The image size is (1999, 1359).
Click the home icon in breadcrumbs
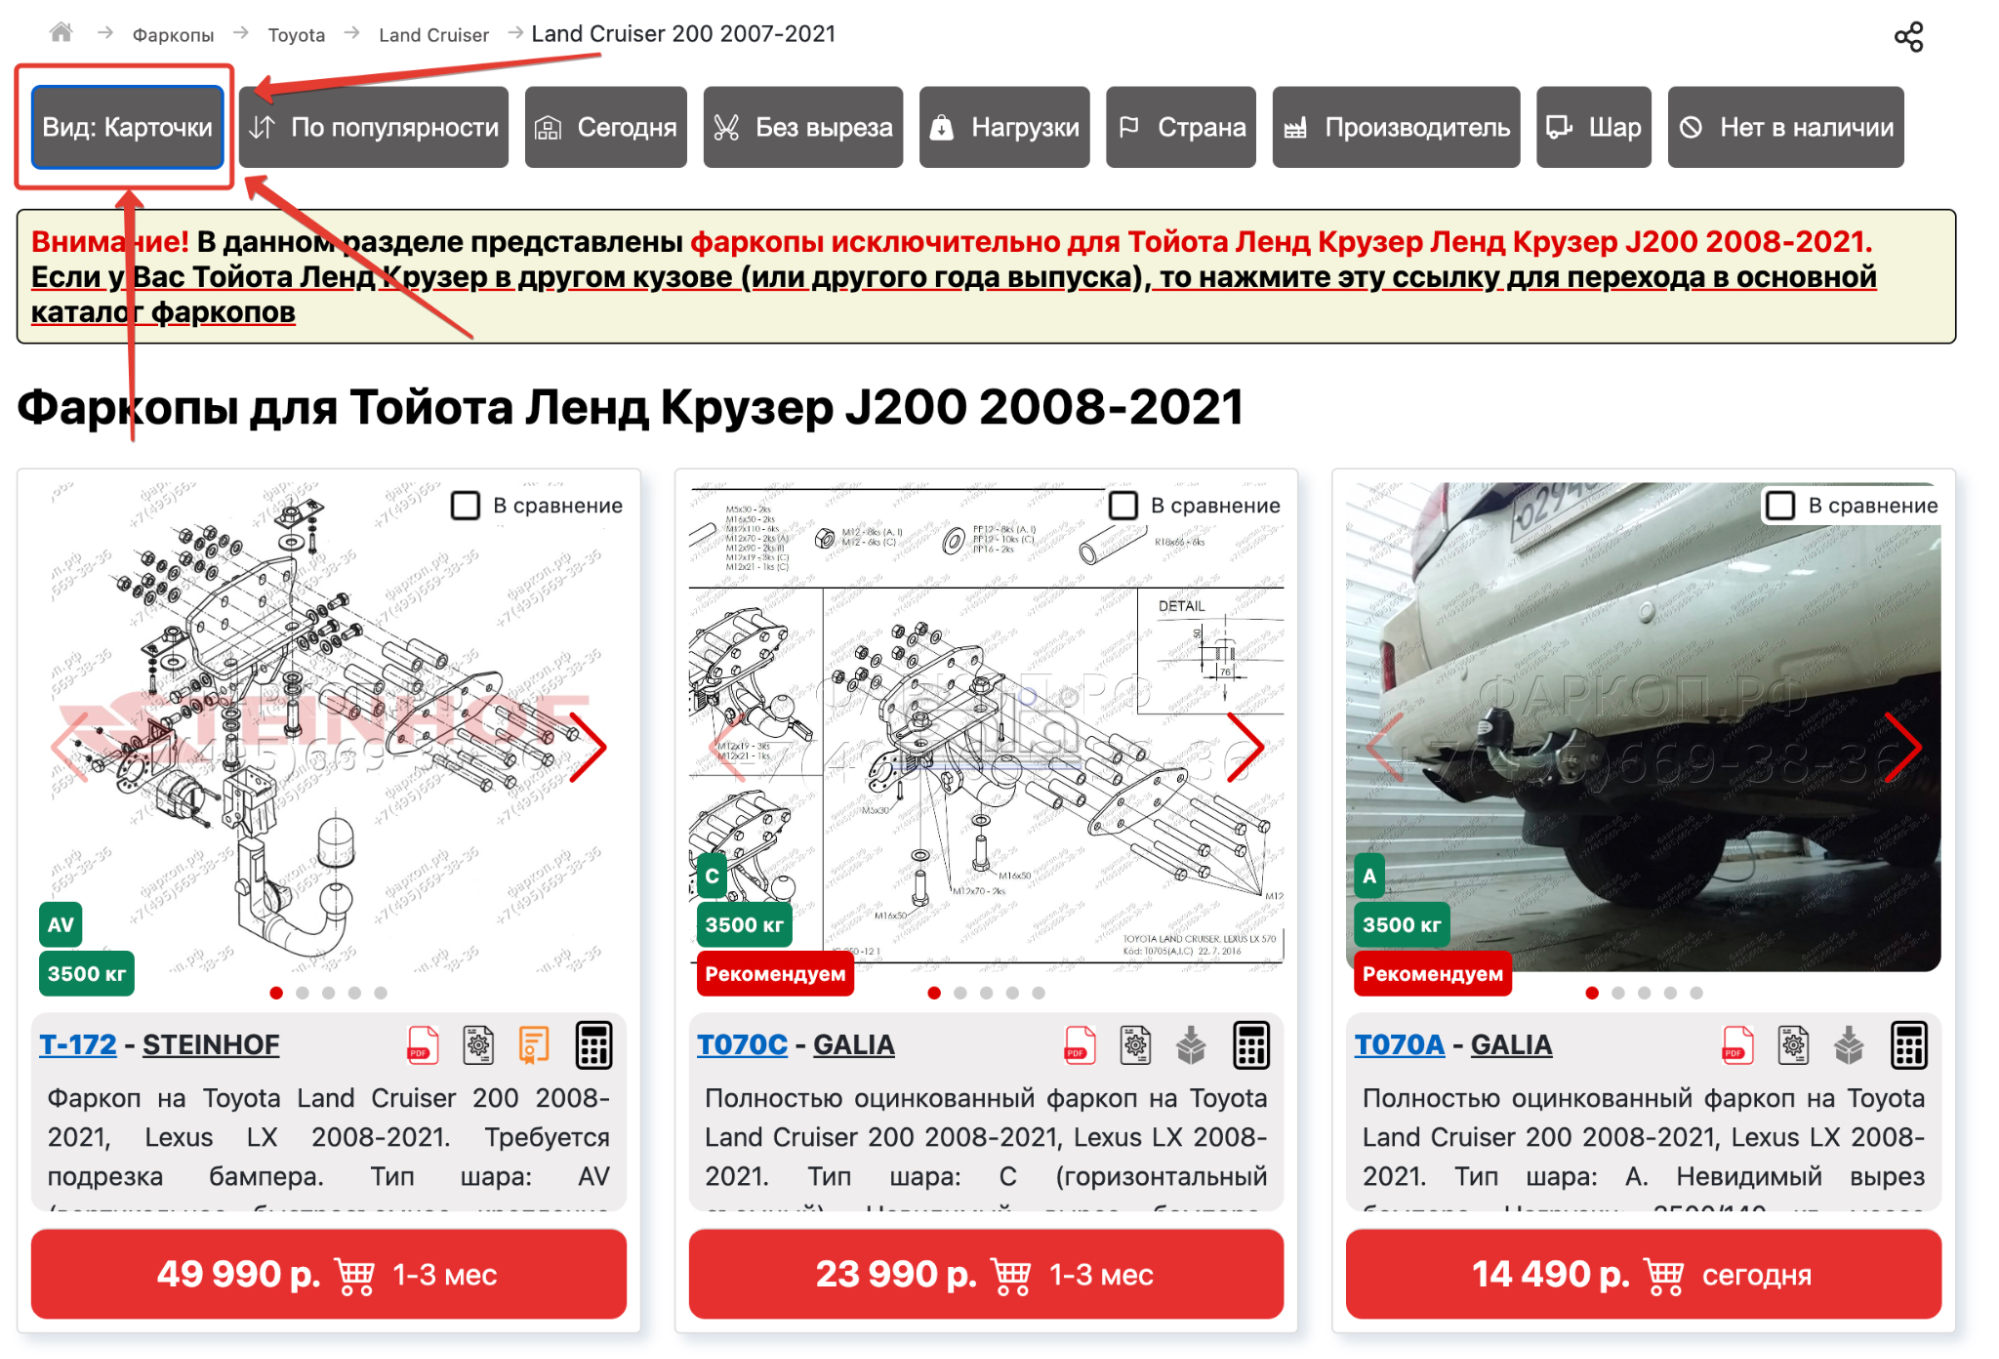[x=61, y=33]
